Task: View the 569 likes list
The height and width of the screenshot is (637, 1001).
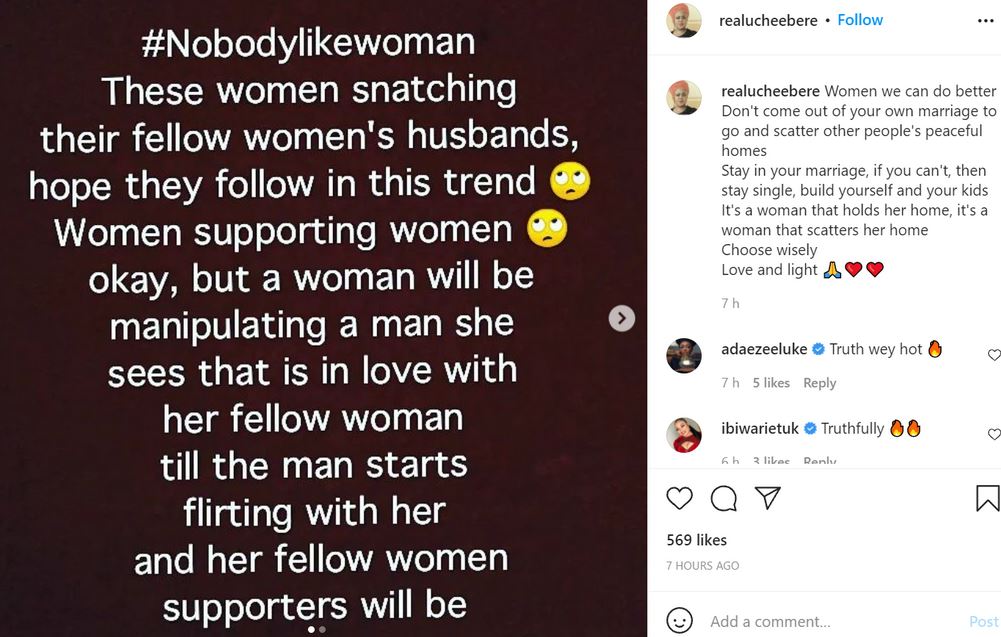Action: coord(696,540)
